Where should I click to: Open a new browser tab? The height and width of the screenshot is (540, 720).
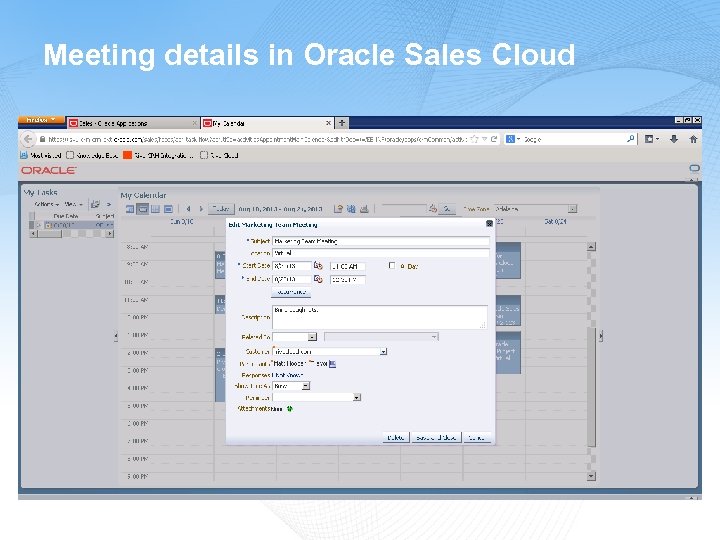click(x=342, y=123)
